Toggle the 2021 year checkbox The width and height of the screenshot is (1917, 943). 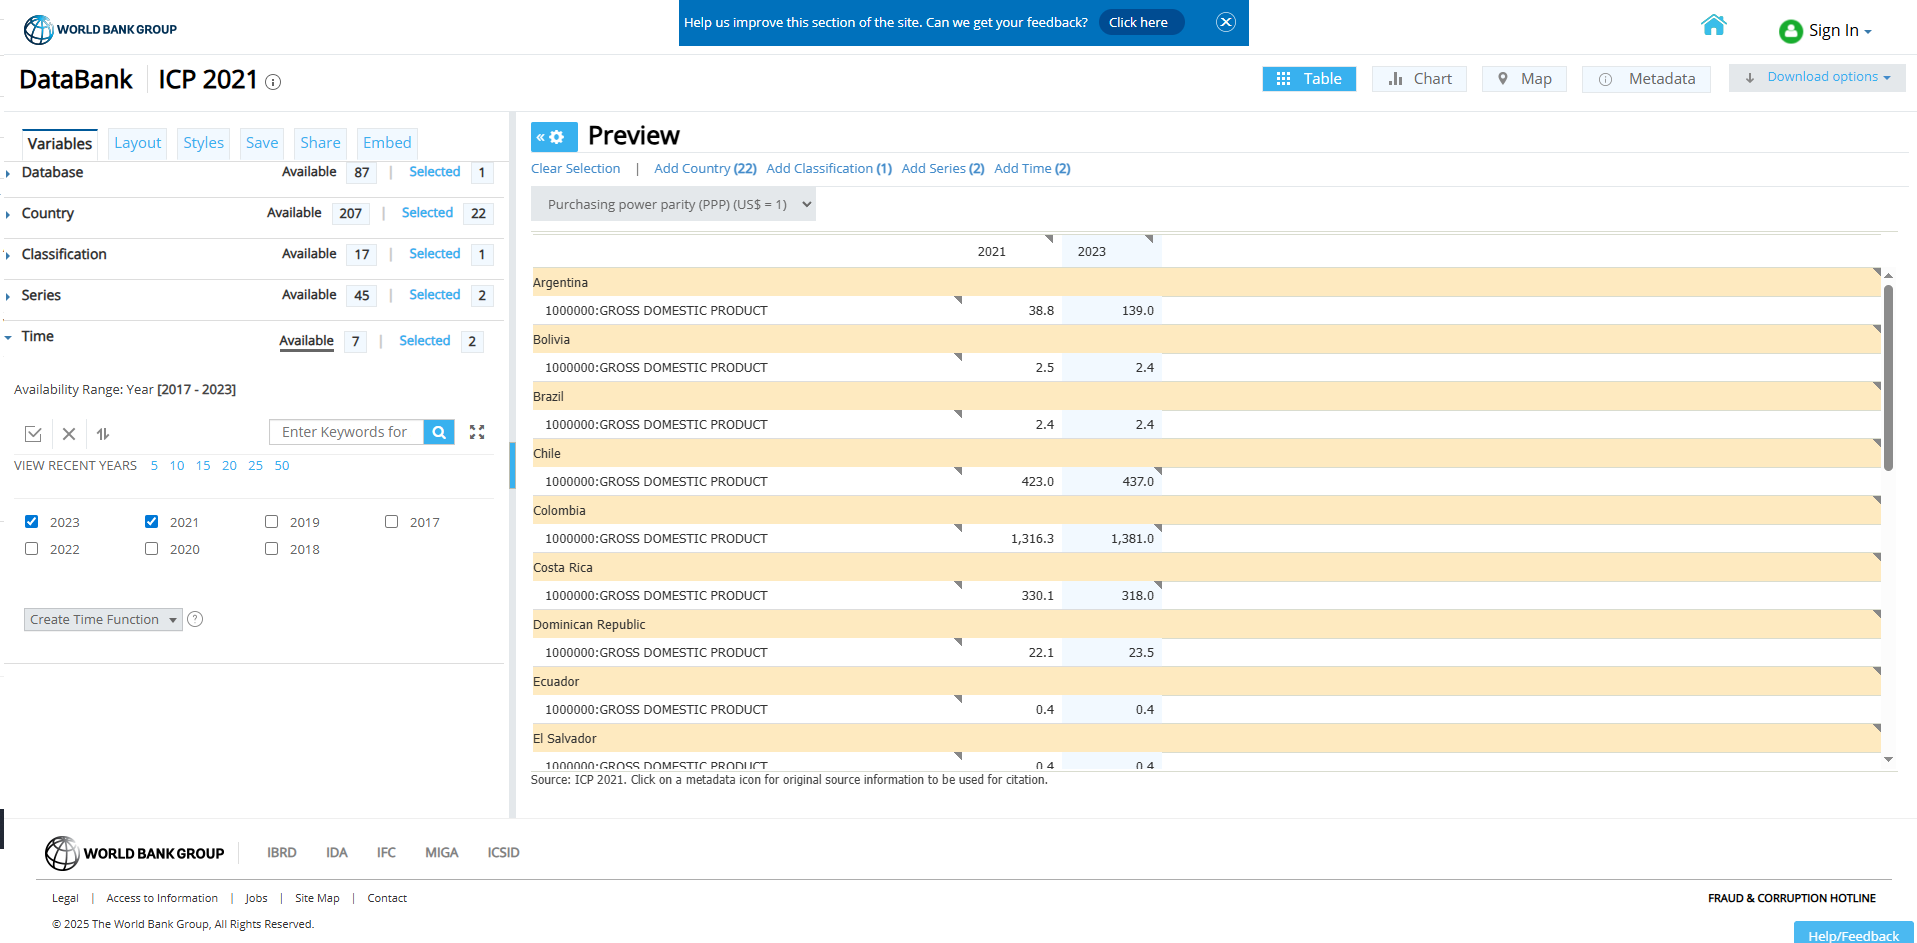click(x=152, y=521)
